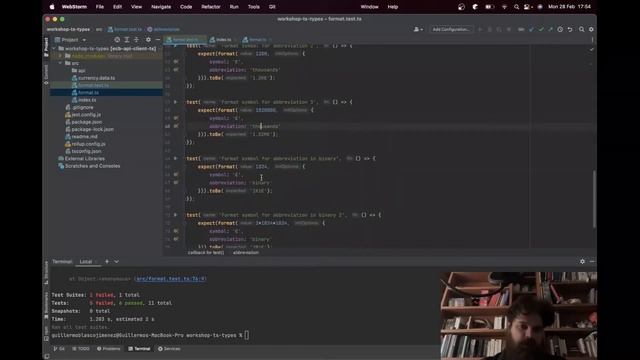640x360 pixels.
Task: Select the format.test.ts editor tab
Action: tap(185, 40)
